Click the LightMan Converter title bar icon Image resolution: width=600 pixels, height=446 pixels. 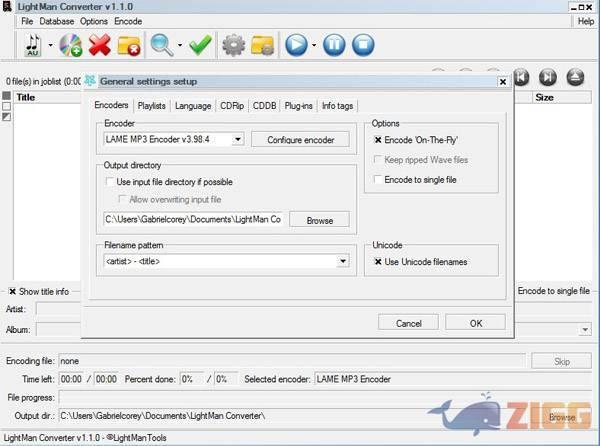(x=7, y=7)
